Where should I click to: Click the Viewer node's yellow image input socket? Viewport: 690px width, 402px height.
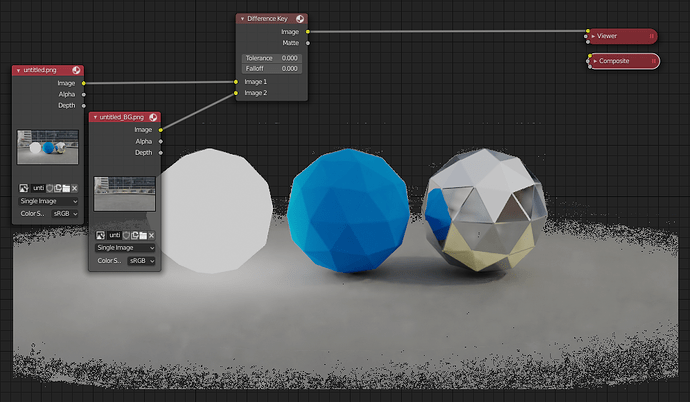point(587,31)
